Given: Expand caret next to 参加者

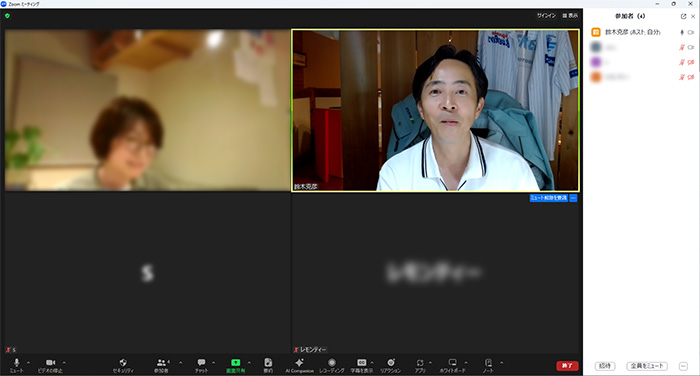Looking at the screenshot, I should [x=180, y=363].
